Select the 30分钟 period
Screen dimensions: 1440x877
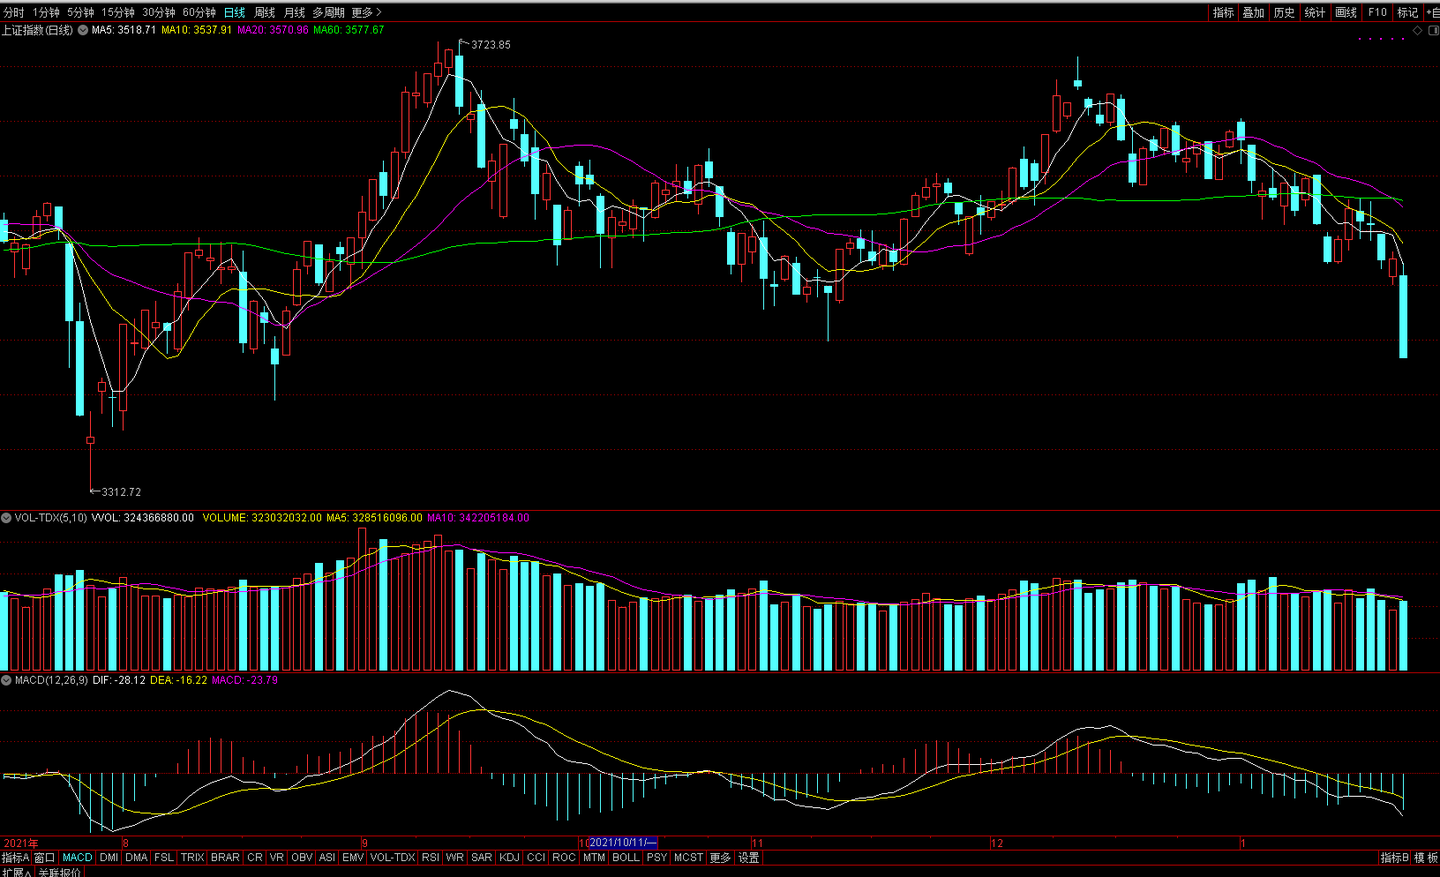159,13
